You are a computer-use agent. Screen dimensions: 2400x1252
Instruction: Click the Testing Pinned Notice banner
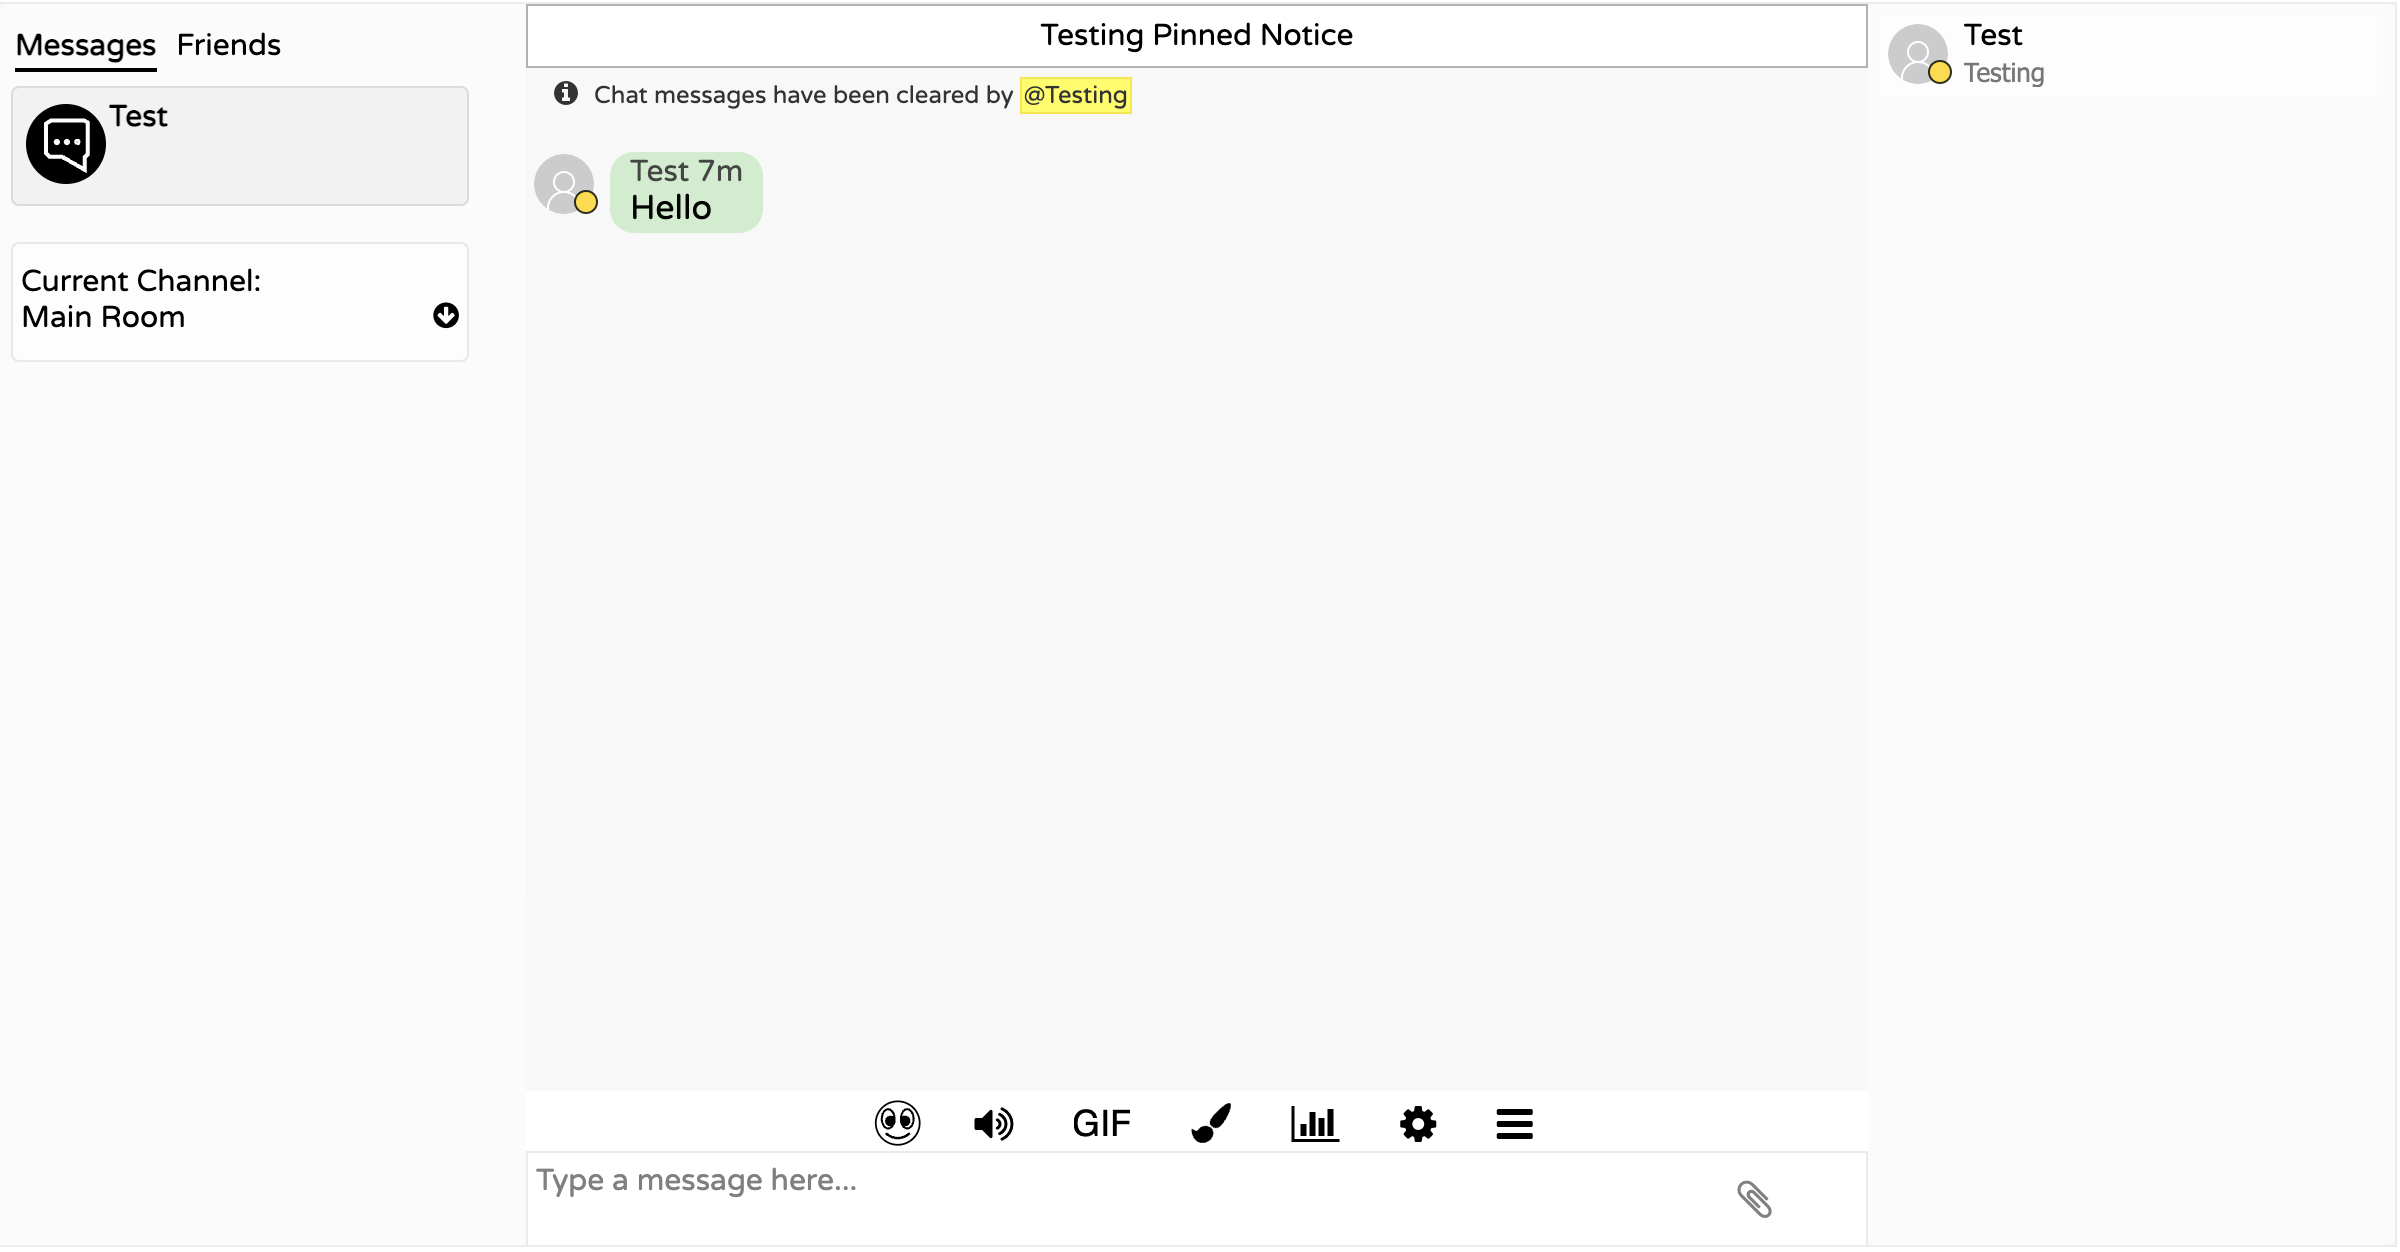click(x=1196, y=36)
